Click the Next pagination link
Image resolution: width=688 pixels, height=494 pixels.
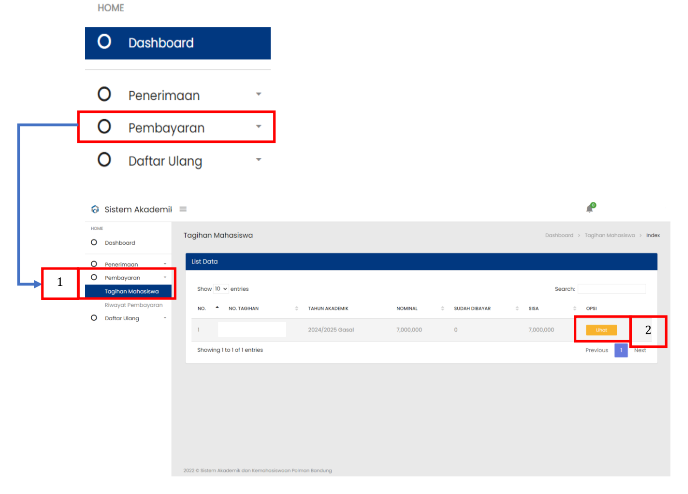click(x=639, y=350)
